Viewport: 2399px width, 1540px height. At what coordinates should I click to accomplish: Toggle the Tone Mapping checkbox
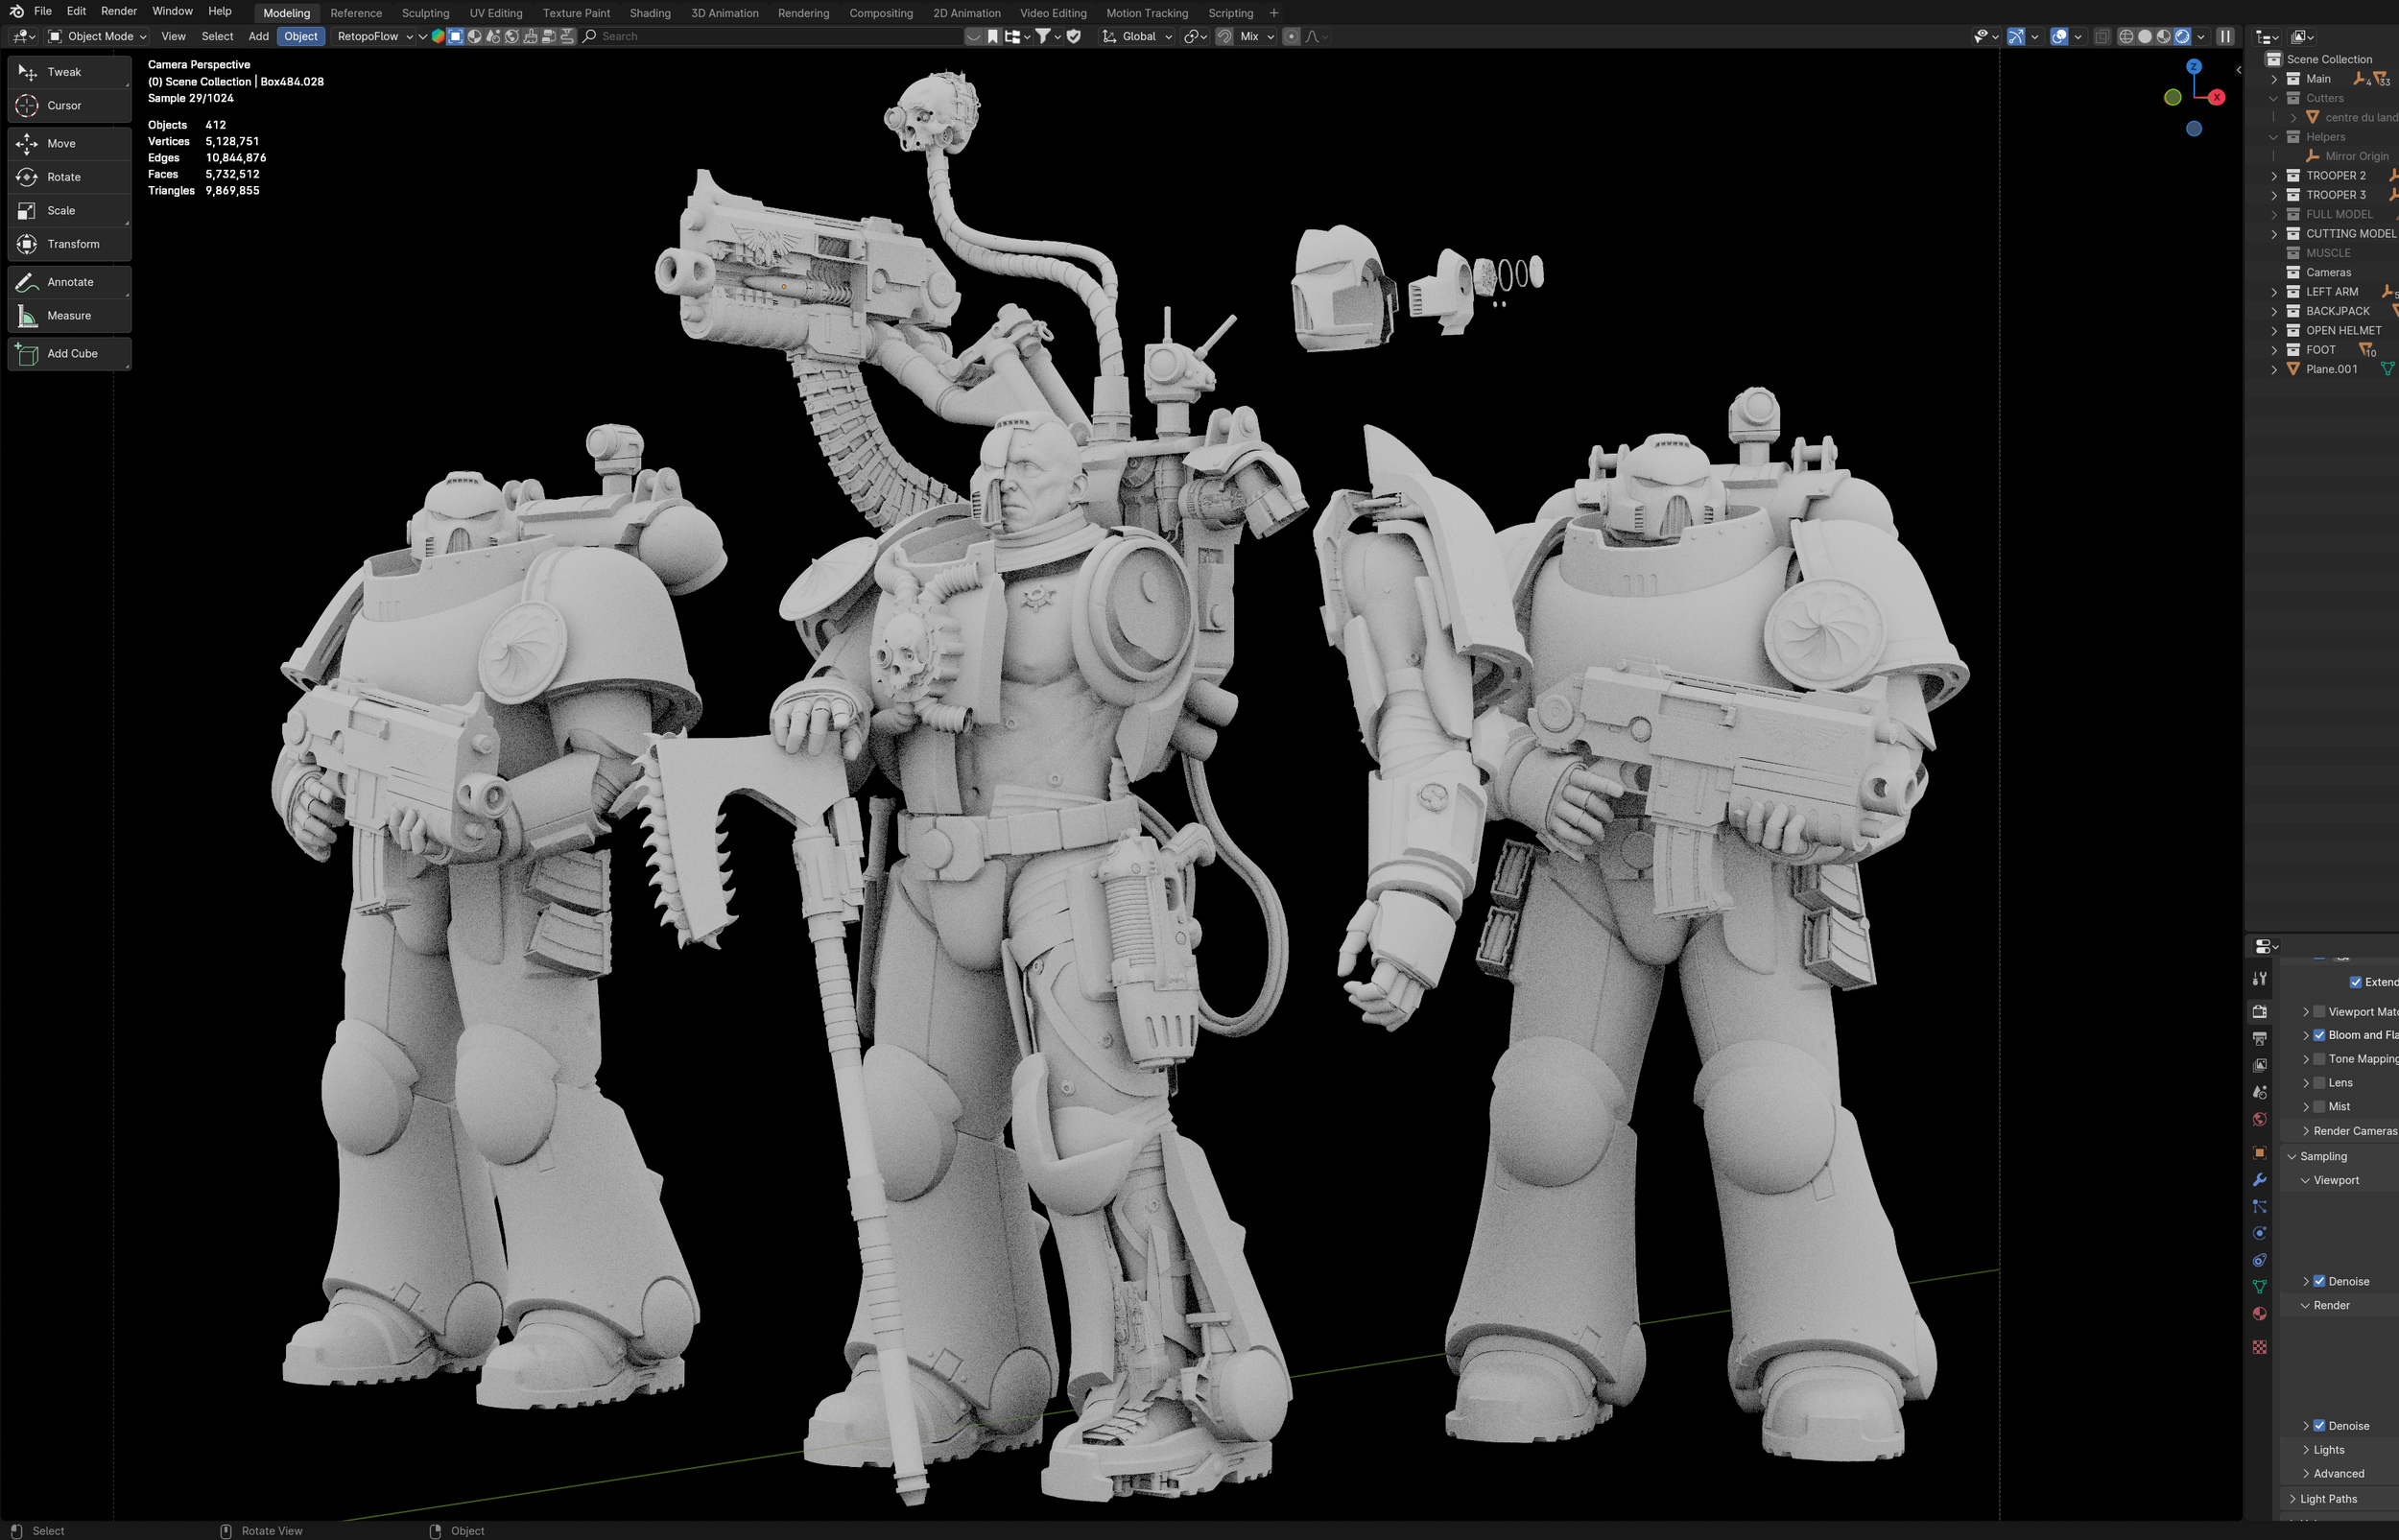2319,1060
